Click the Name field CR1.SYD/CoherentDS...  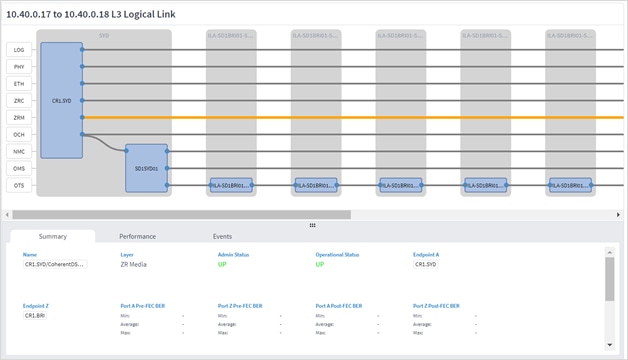pyautogui.click(x=54, y=264)
